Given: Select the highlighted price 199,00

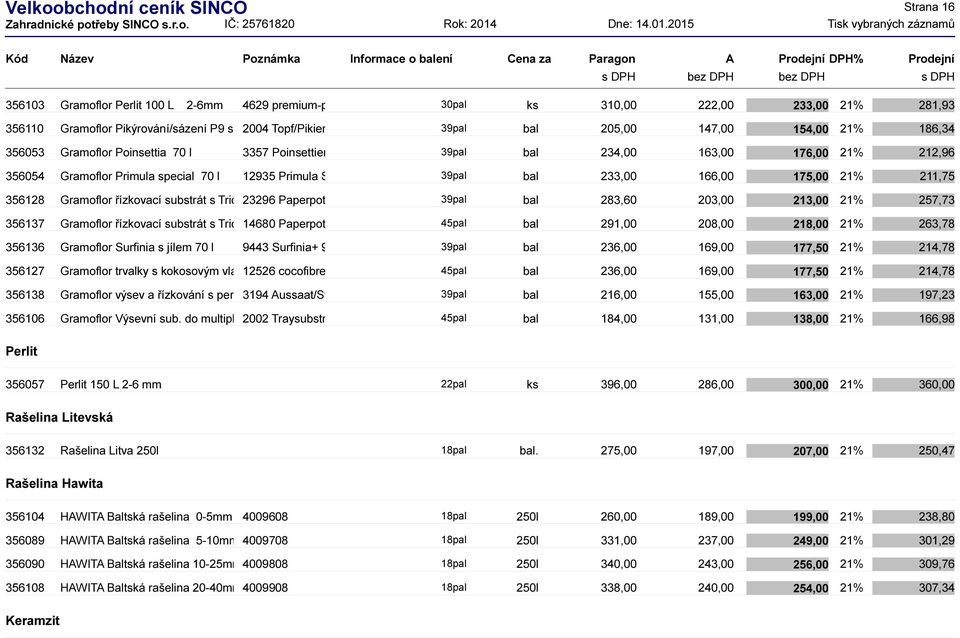Looking at the screenshot, I should (x=811, y=517).
